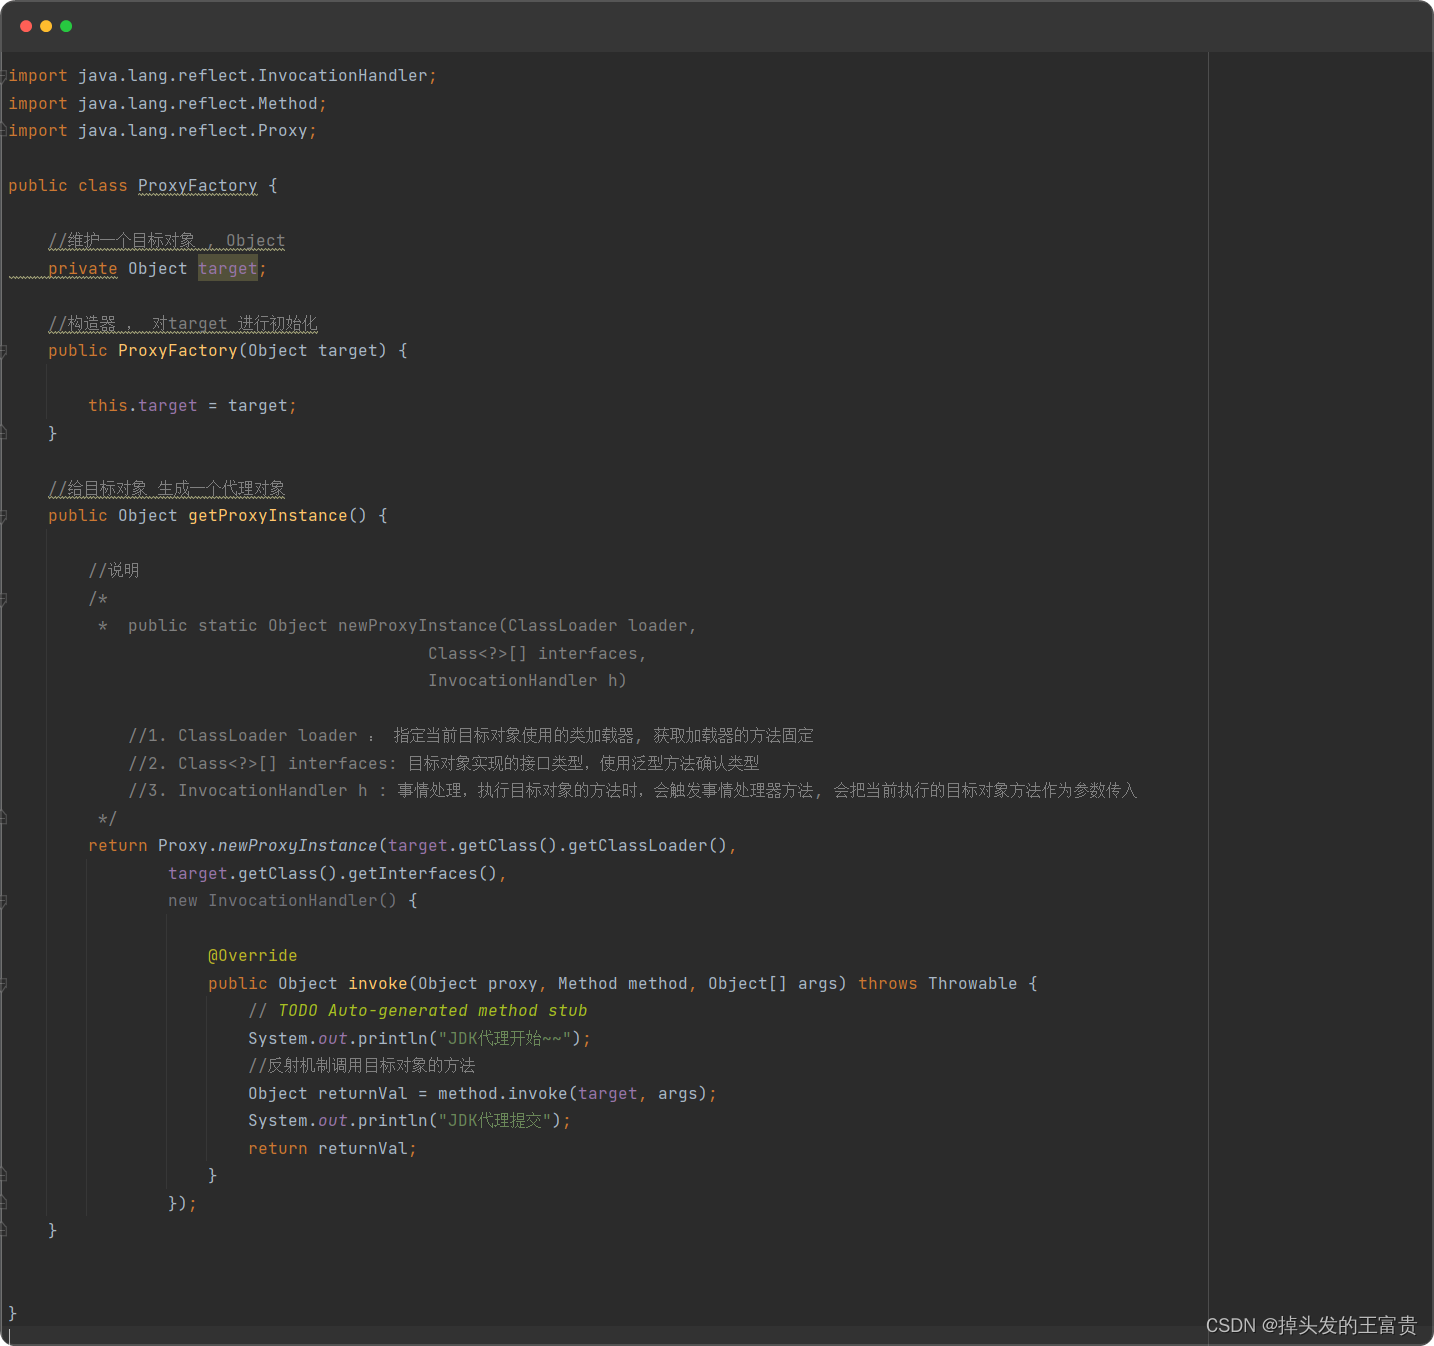This screenshot has width=1434, height=1346.
Task: Click the yellow minimize window dot
Action: pyautogui.click(x=46, y=26)
